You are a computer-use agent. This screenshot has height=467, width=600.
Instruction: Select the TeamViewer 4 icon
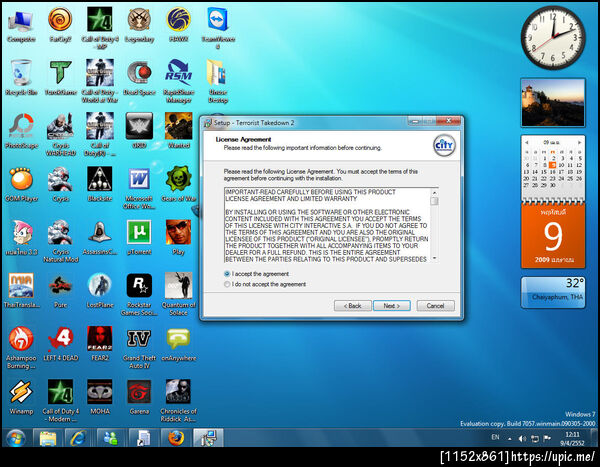pyautogui.click(x=218, y=28)
